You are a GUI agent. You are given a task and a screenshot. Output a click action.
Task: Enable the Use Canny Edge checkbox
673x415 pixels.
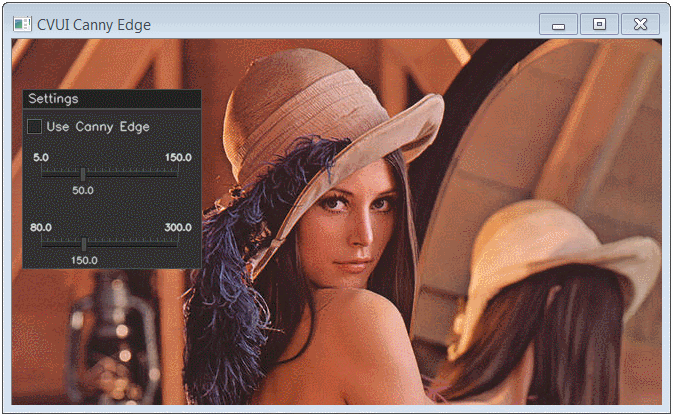pos(34,127)
